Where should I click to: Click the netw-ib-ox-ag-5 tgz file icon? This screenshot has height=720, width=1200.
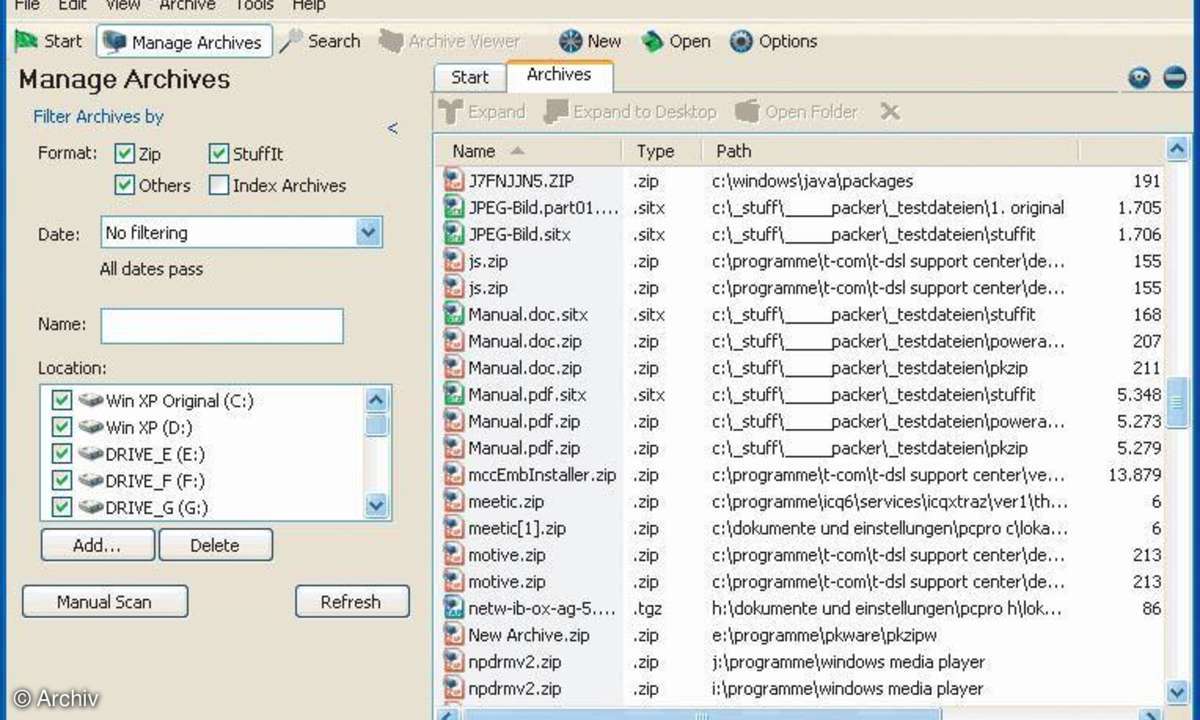[453, 608]
